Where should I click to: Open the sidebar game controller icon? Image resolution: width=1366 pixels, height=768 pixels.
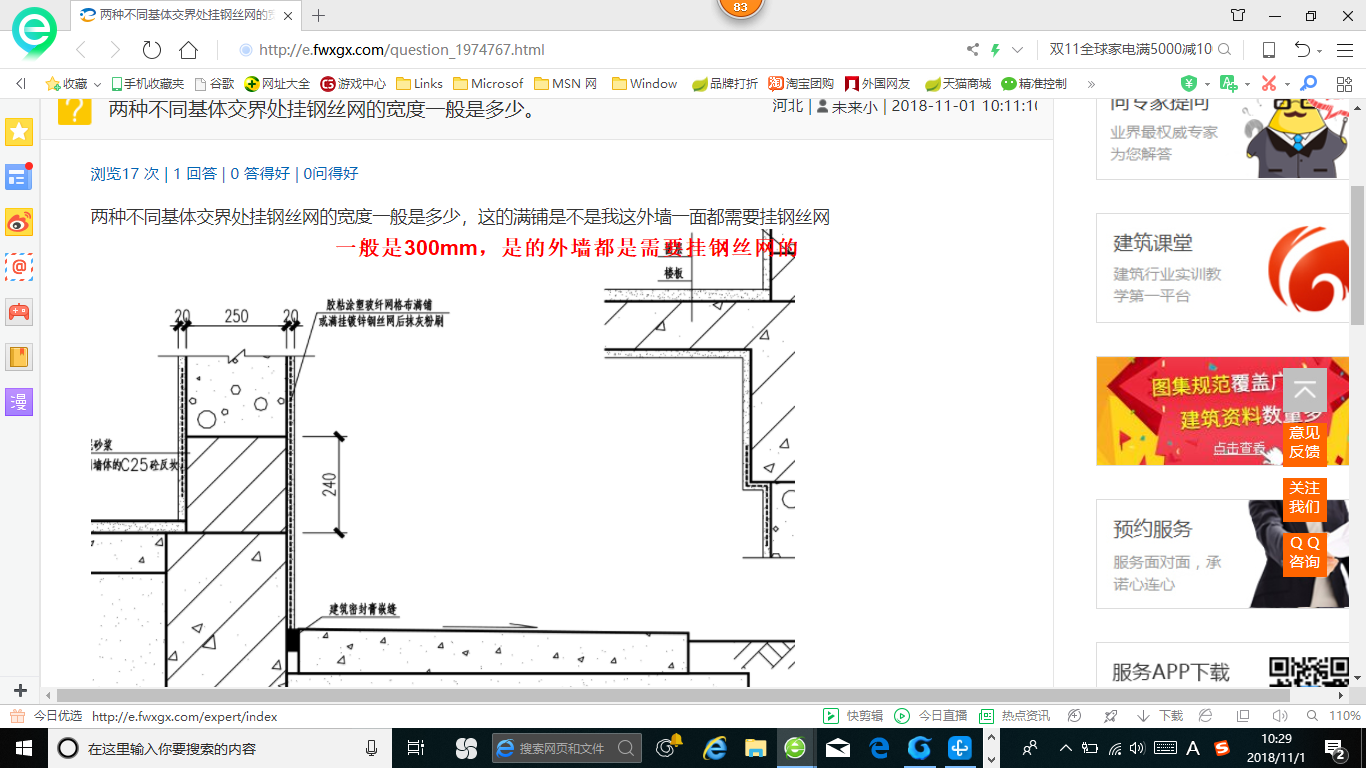click(x=19, y=312)
